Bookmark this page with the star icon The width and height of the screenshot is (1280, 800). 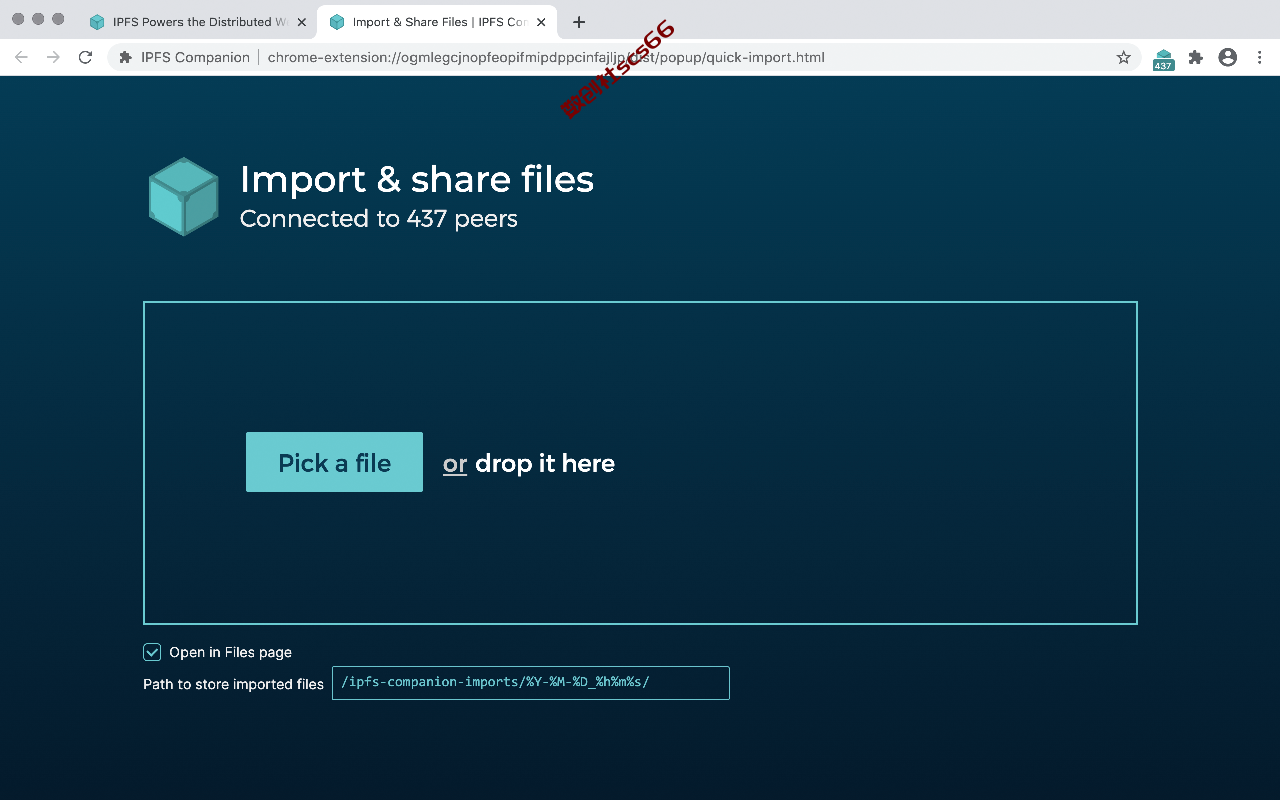(1124, 57)
